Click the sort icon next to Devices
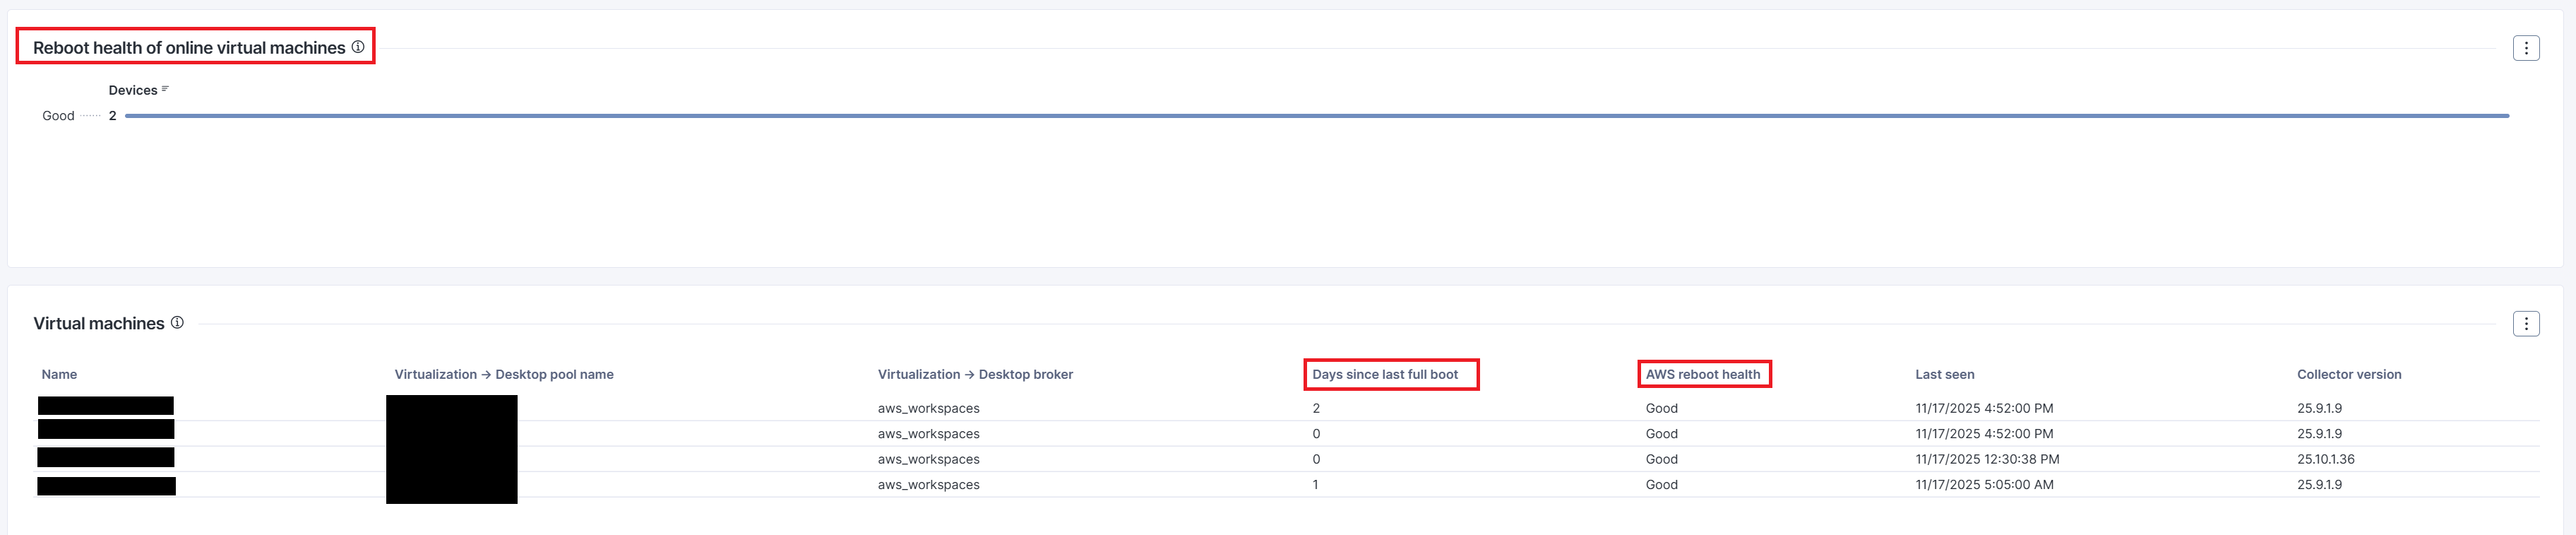Viewport: 2576px width, 535px height. [165, 90]
